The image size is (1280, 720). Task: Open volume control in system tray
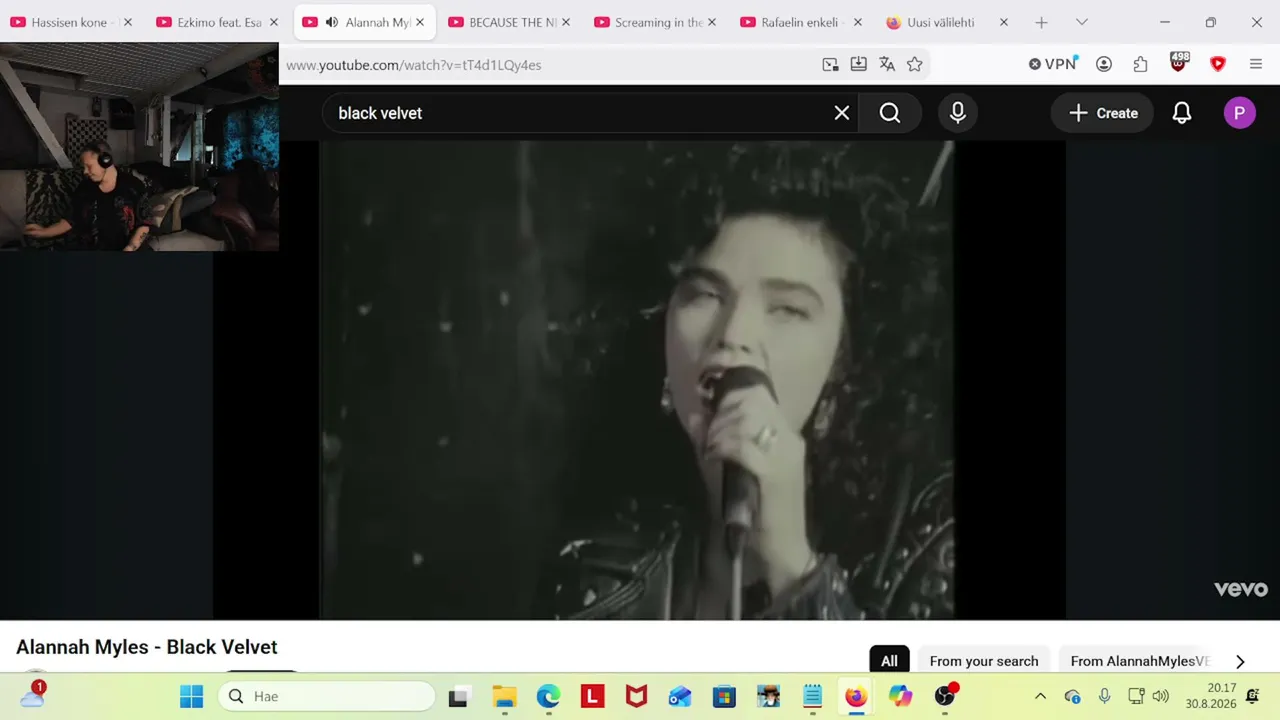pyautogui.click(x=1160, y=696)
